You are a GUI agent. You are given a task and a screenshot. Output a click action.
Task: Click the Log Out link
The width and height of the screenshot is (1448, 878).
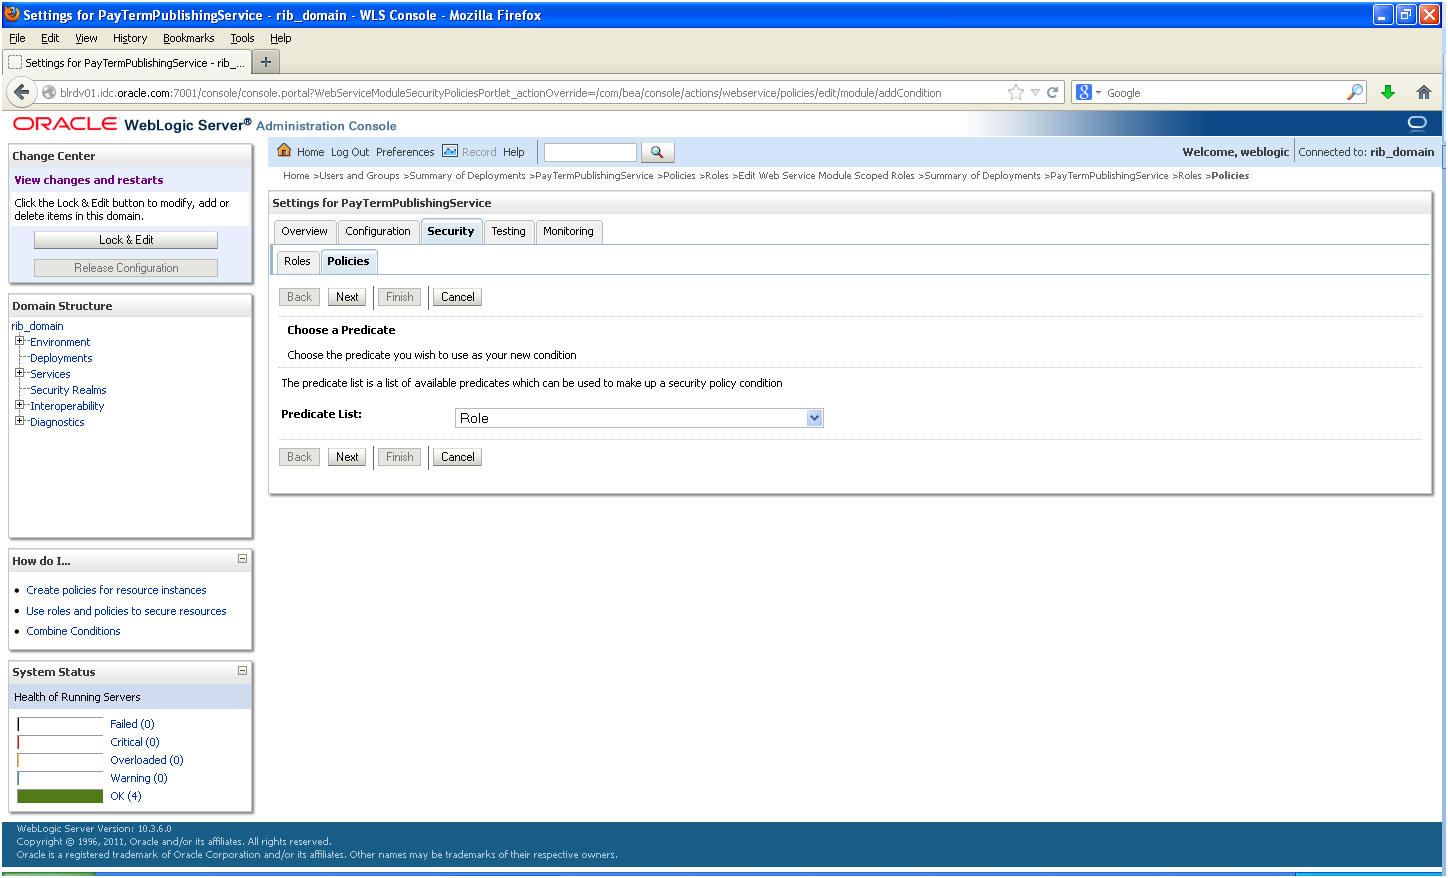pyautogui.click(x=350, y=152)
